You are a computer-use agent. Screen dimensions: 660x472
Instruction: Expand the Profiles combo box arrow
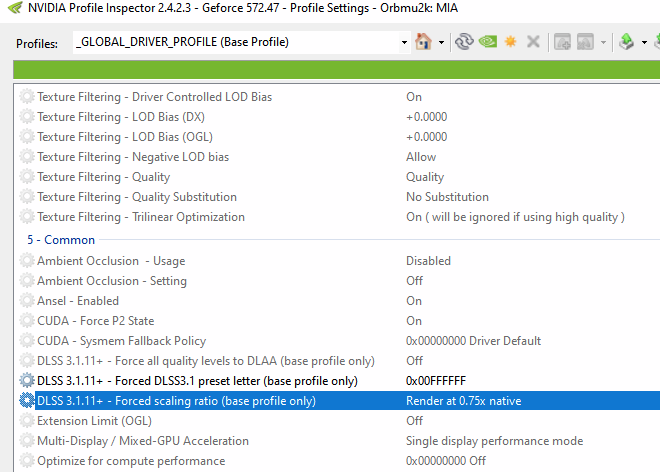pos(404,42)
